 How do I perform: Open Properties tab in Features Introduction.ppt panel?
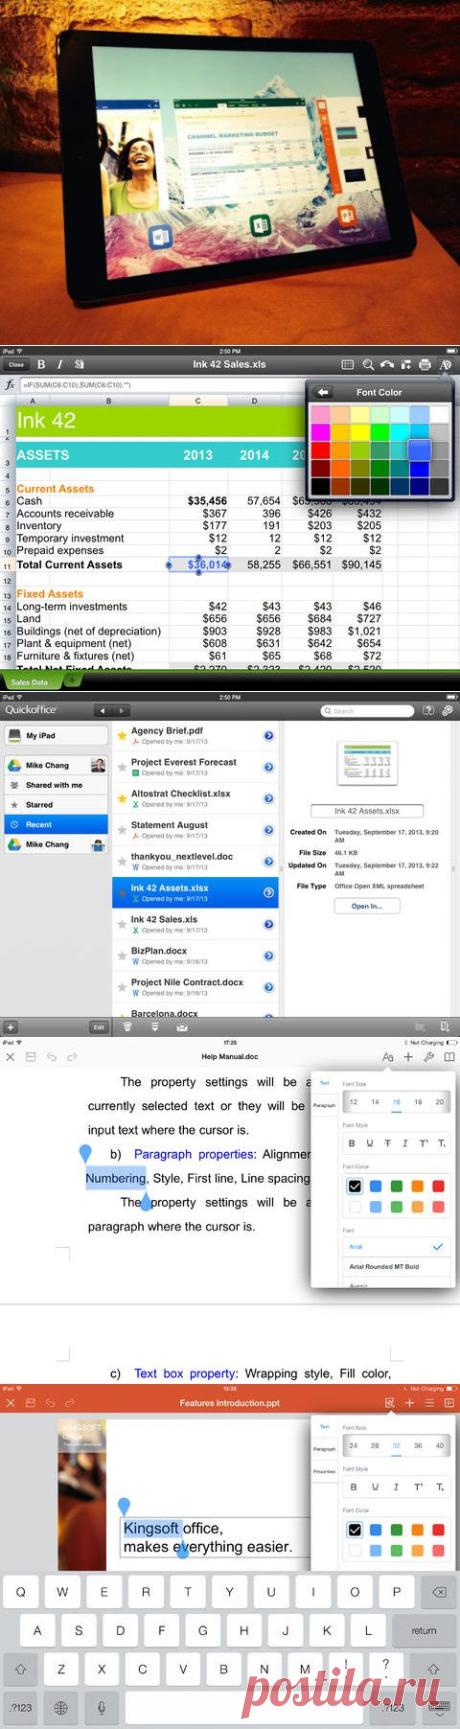pyautogui.click(x=324, y=1472)
